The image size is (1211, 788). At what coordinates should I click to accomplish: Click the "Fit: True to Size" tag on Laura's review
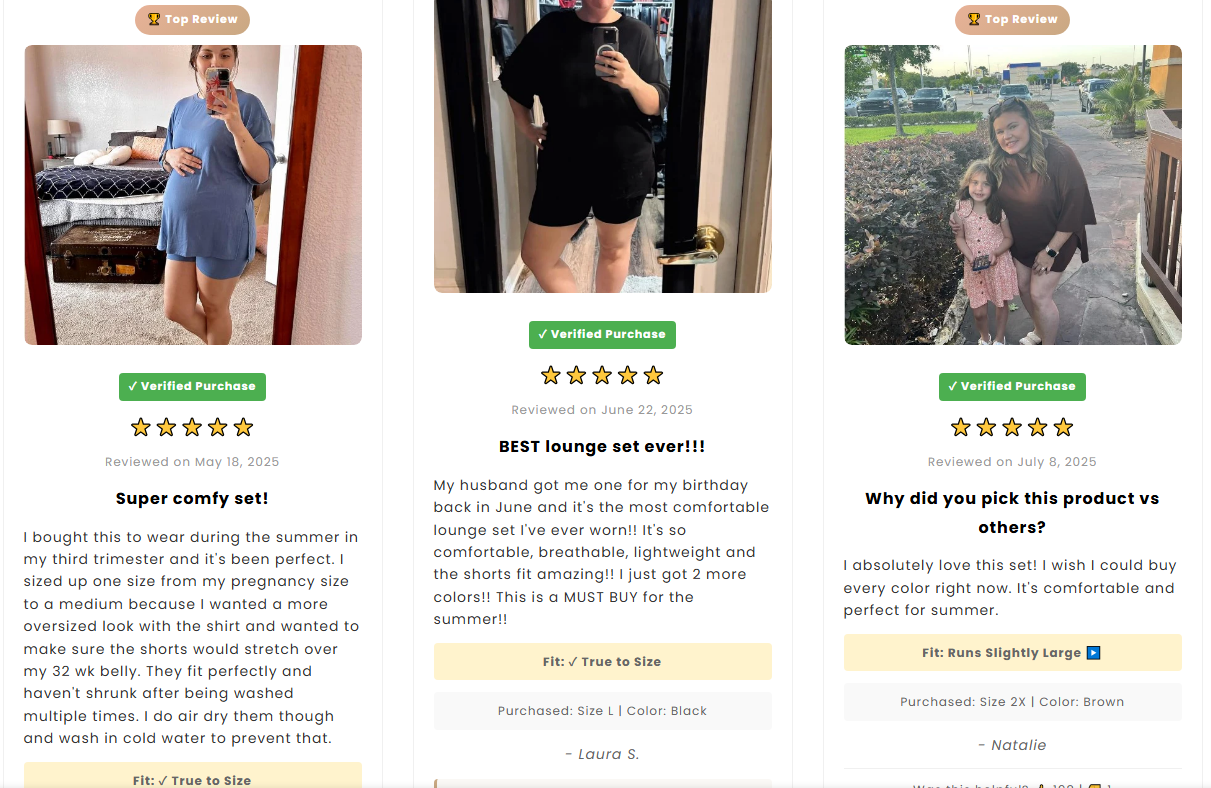pyautogui.click(x=602, y=661)
